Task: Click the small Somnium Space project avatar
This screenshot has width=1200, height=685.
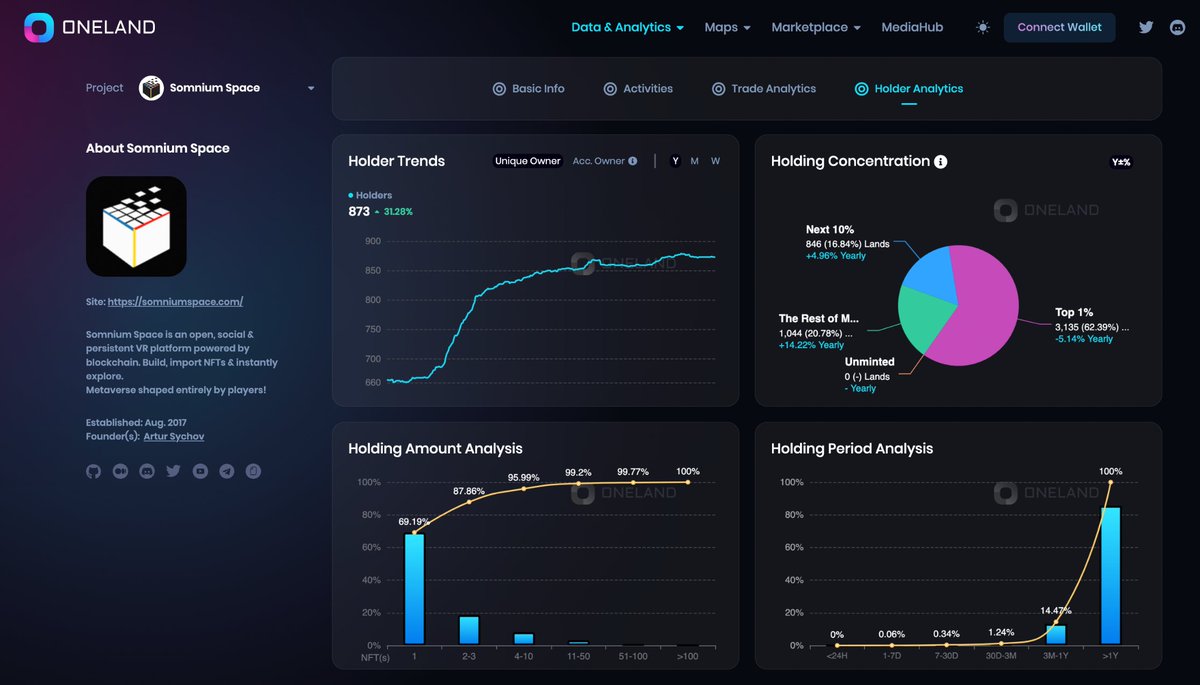Action: pos(151,88)
